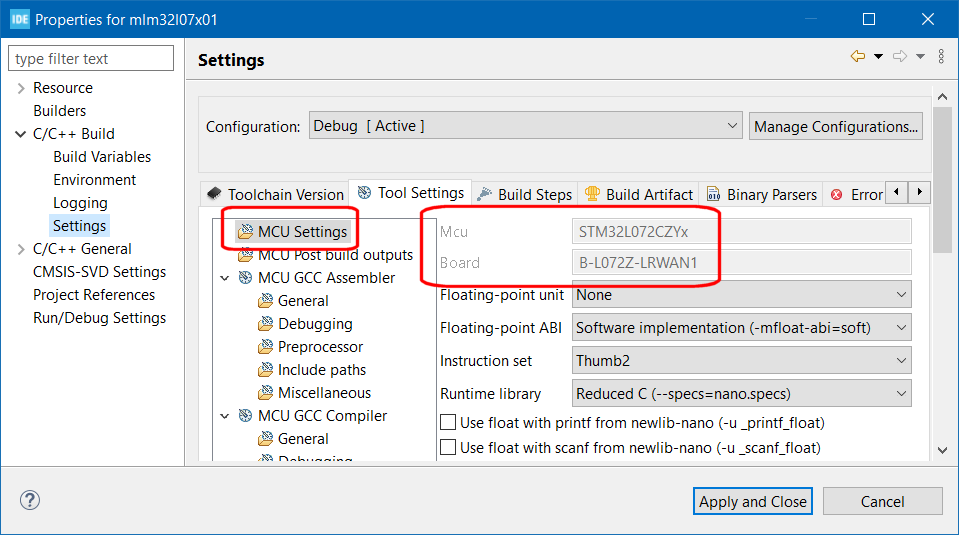Image resolution: width=959 pixels, height=535 pixels.
Task: Click the IDE icon in the title bar
Action: (x=20, y=20)
